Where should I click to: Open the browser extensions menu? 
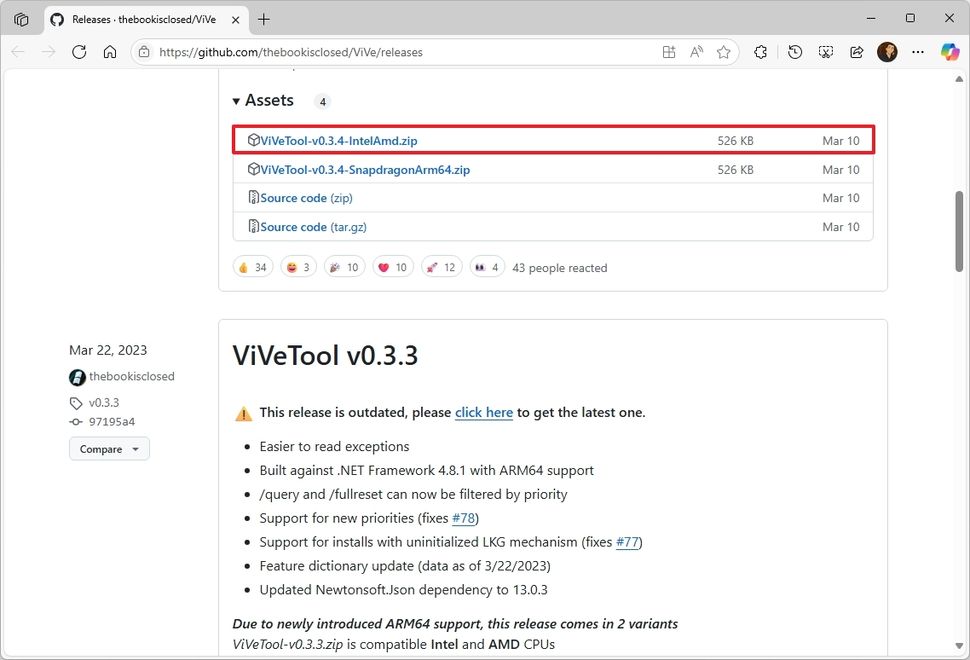coord(761,52)
